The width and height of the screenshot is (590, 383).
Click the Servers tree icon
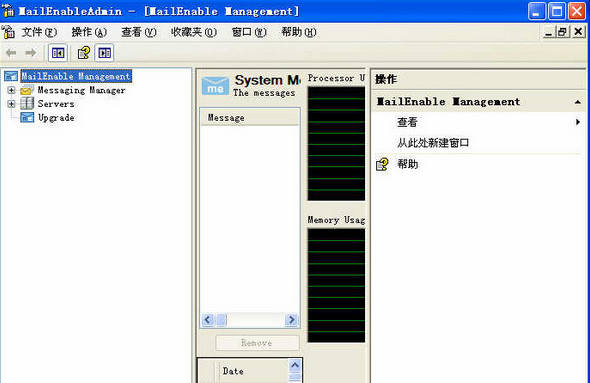tap(27, 103)
